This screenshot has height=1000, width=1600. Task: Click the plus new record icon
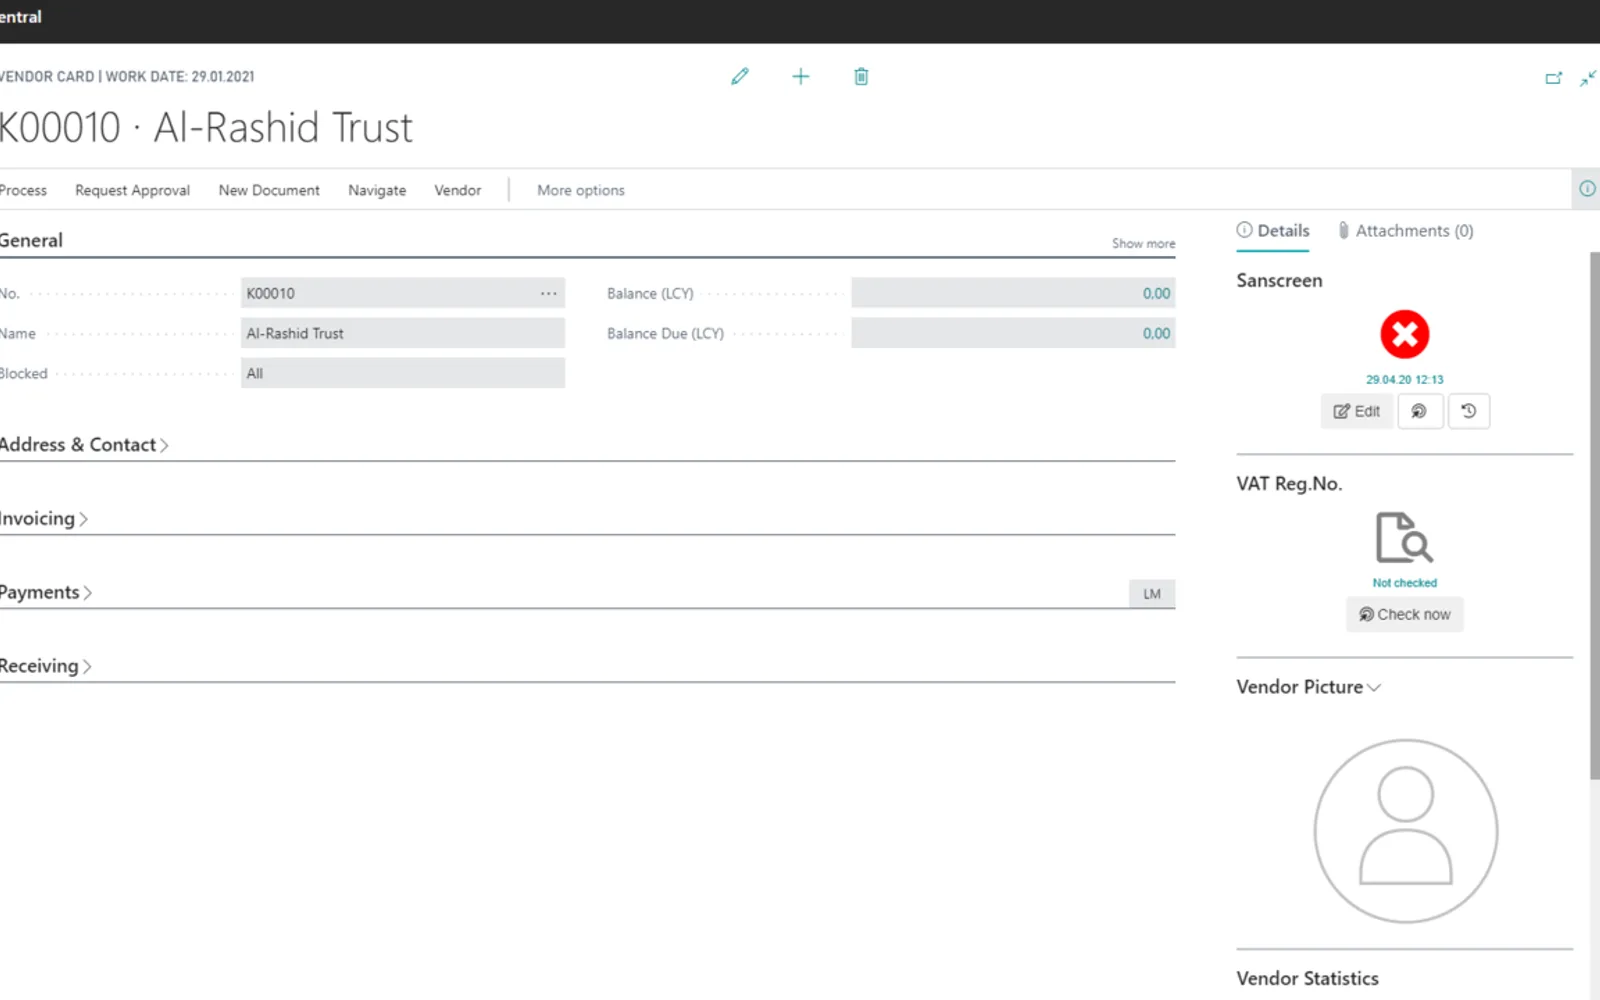pos(801,77)
